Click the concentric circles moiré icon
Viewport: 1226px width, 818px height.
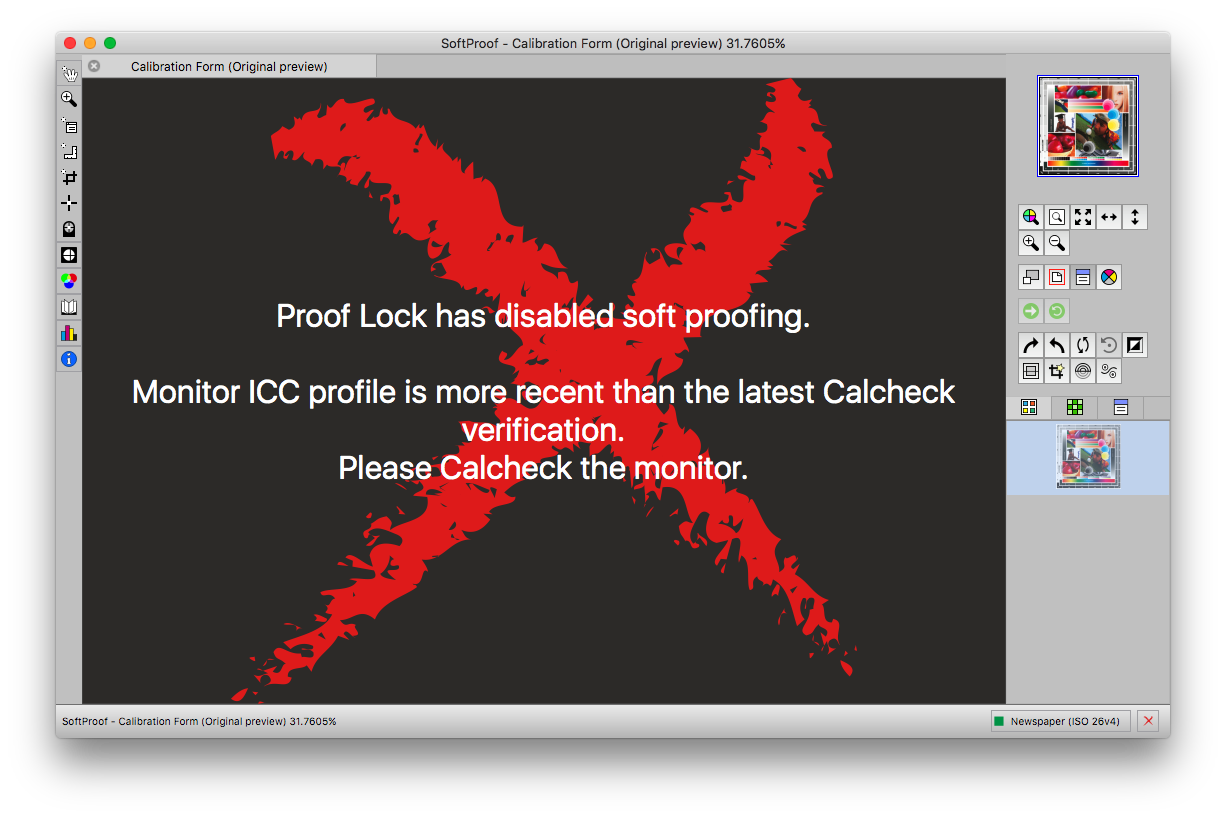click(x=1083, y=372)
